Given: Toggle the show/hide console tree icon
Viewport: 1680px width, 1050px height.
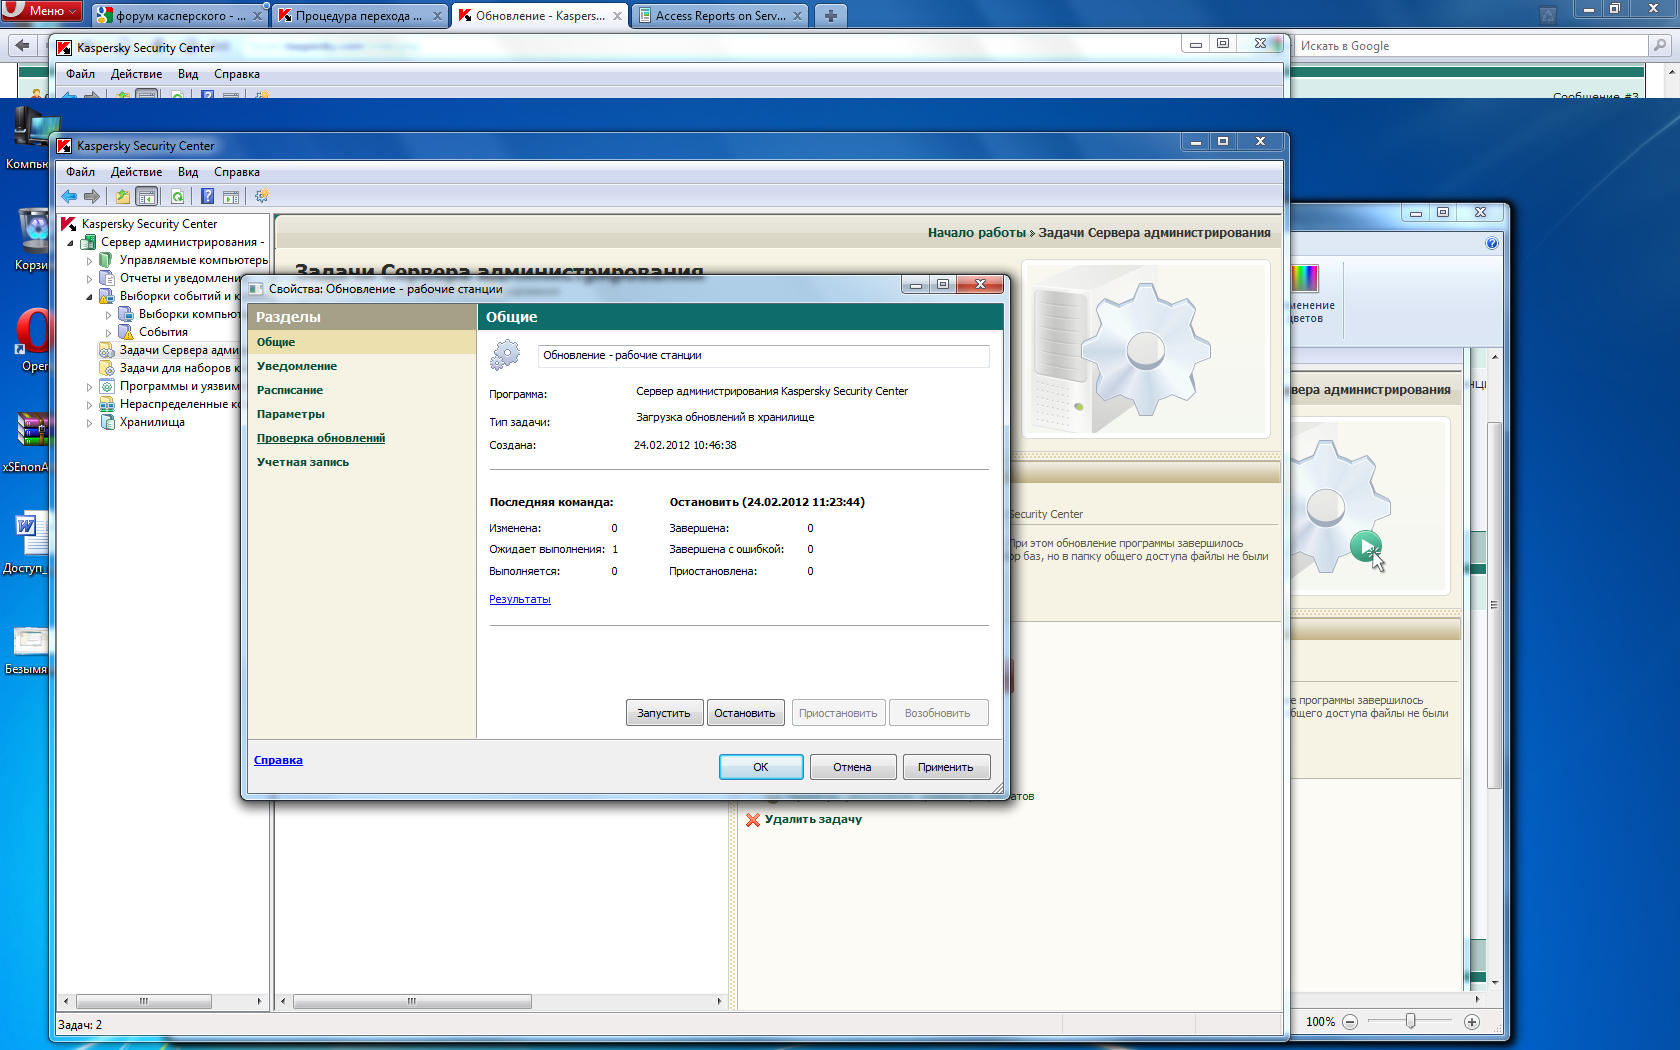Looking at the screenshot, I should (147, 196).
